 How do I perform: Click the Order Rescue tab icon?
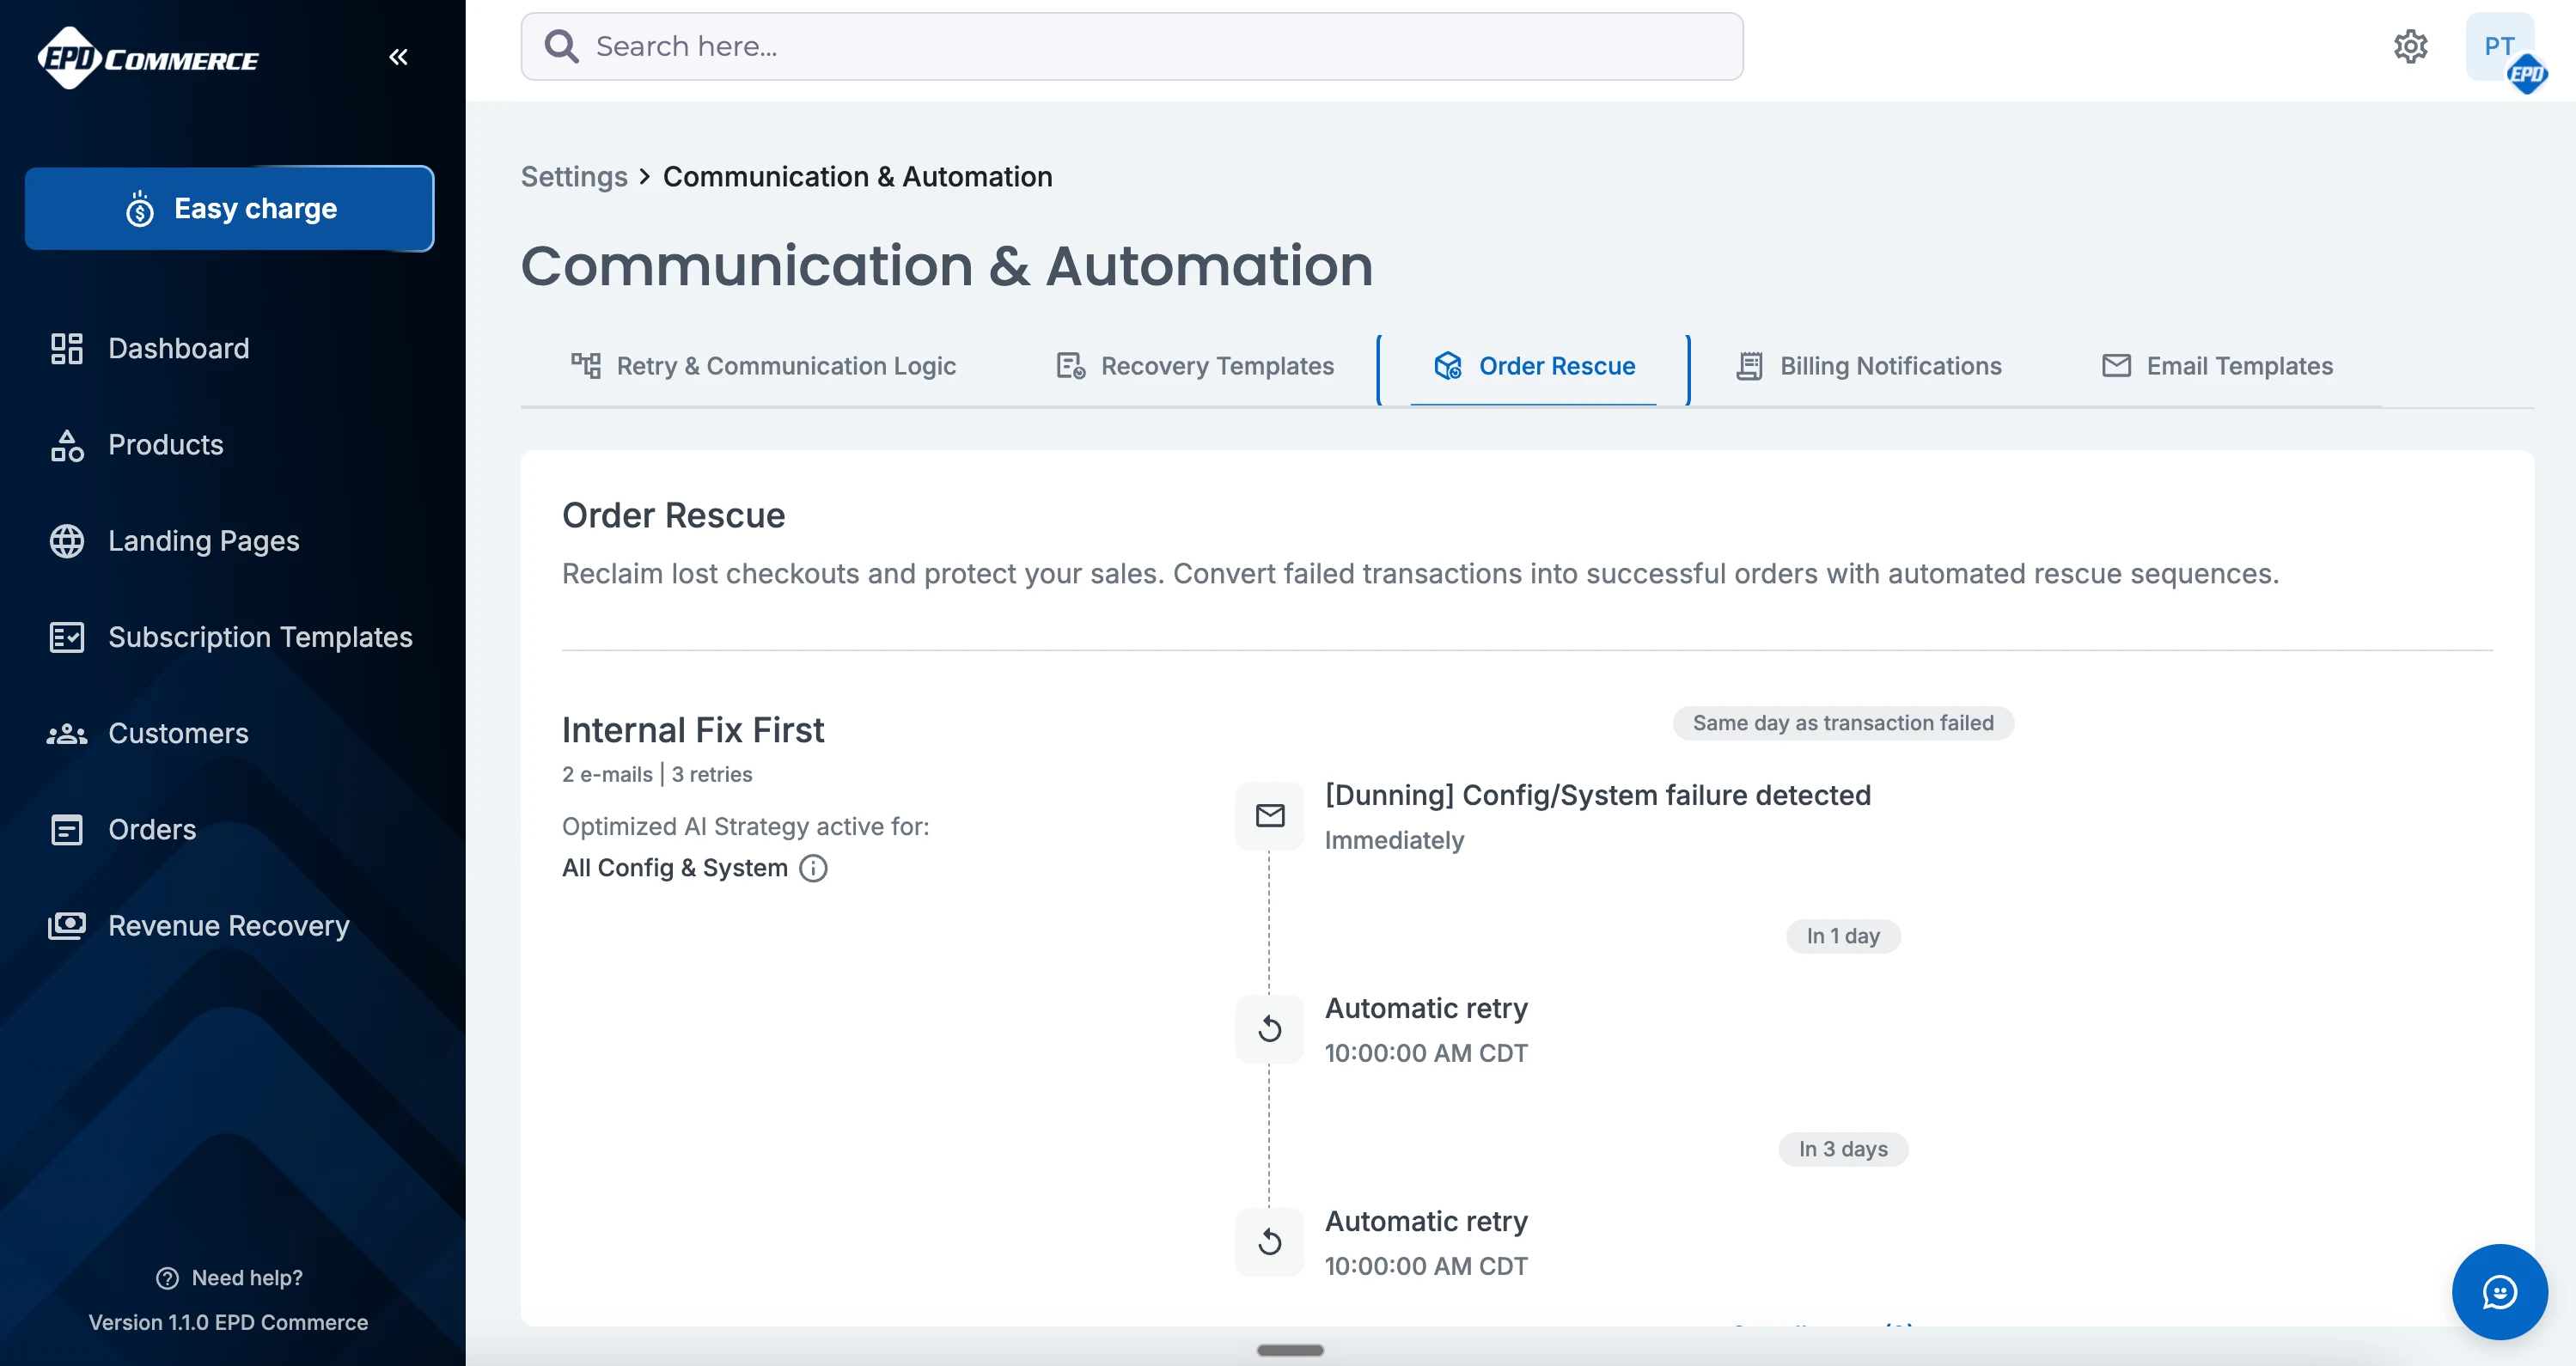[x=1448, y=366]
